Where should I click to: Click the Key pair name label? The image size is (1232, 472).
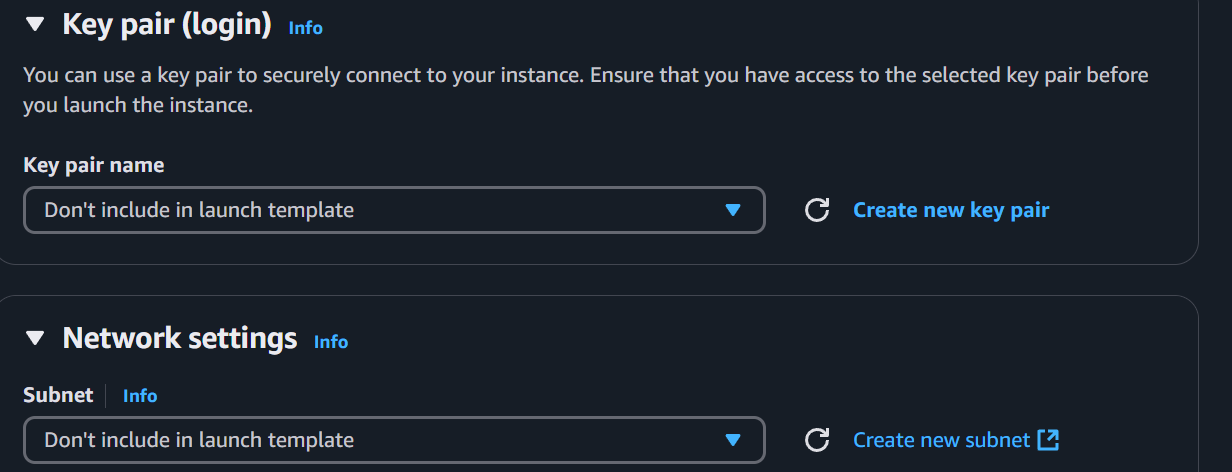point(94,166)
